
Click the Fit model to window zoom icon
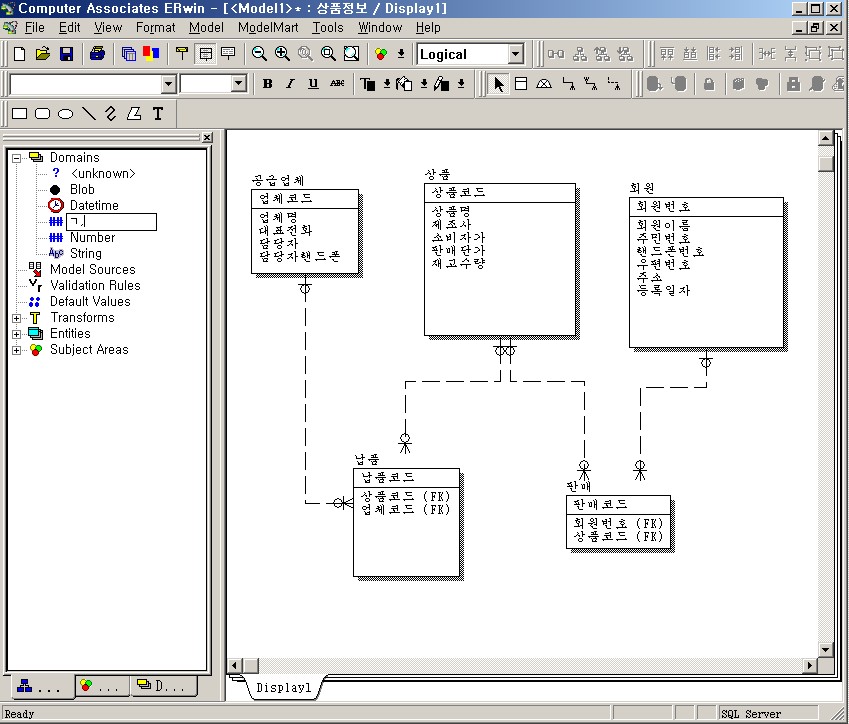pos(351,54)
